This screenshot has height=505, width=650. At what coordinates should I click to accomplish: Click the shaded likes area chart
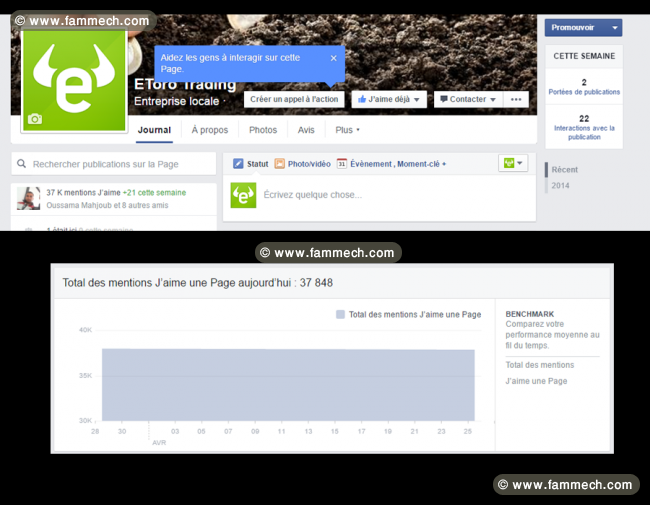288,385
